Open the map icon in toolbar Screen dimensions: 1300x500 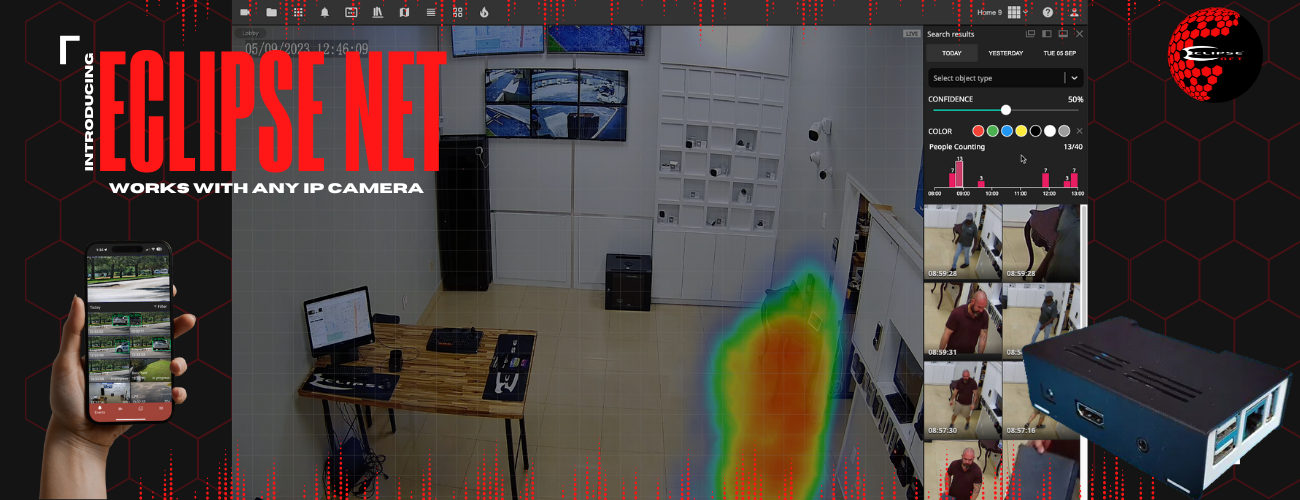pos(404,12)
